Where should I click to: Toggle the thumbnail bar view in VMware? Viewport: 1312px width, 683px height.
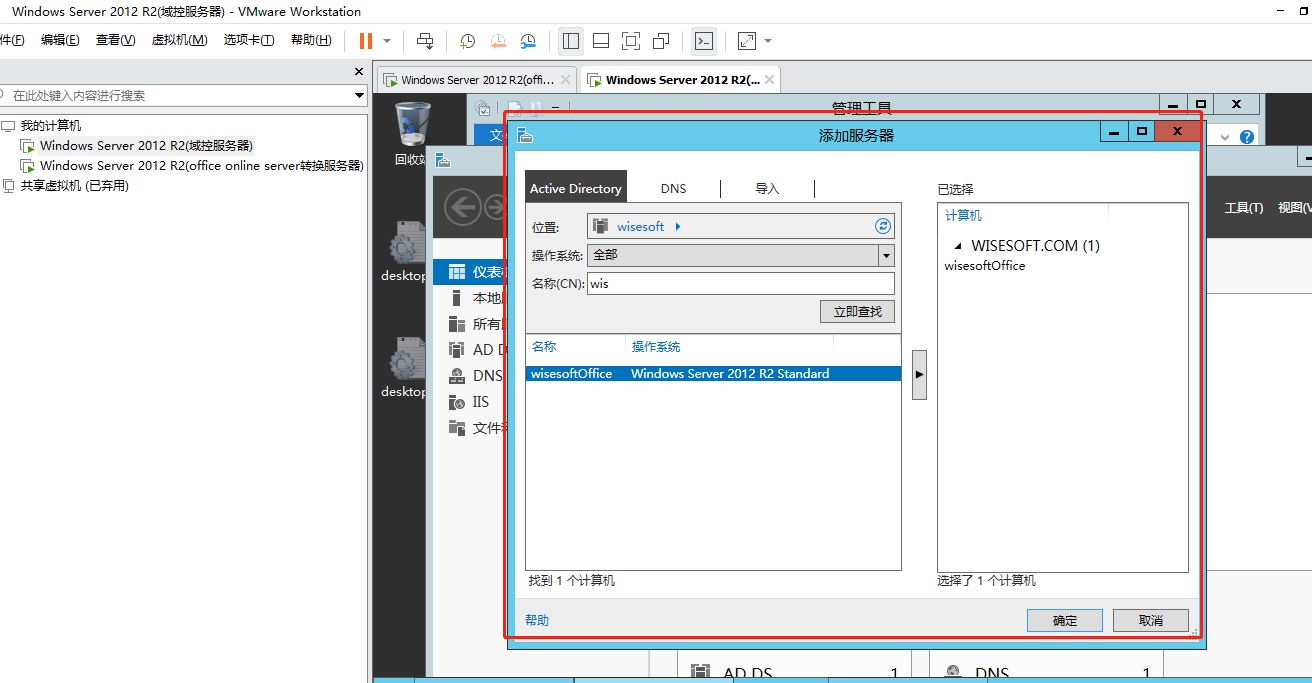pos(601,41)
